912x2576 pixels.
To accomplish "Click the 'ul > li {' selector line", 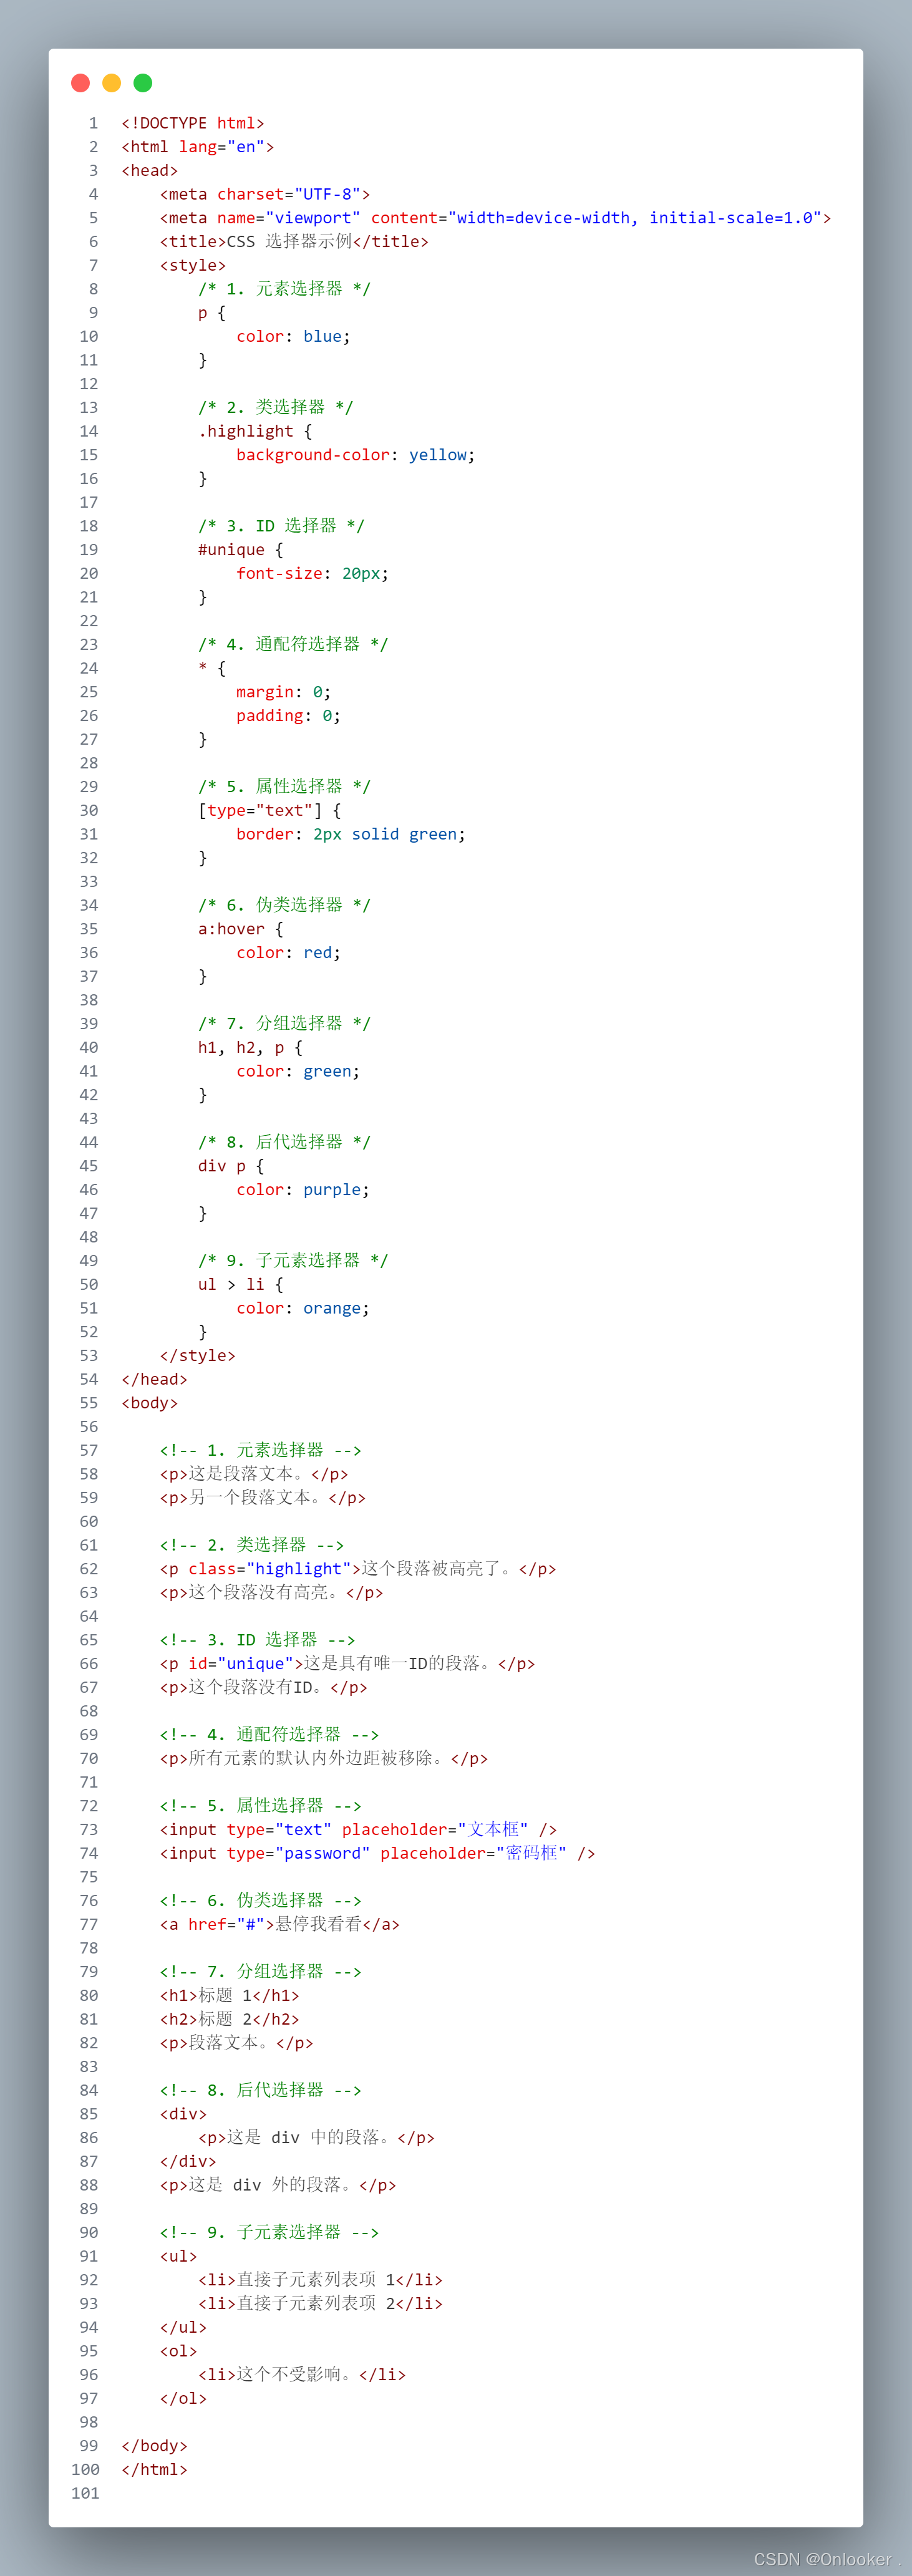I will (x=241, y=1284).
